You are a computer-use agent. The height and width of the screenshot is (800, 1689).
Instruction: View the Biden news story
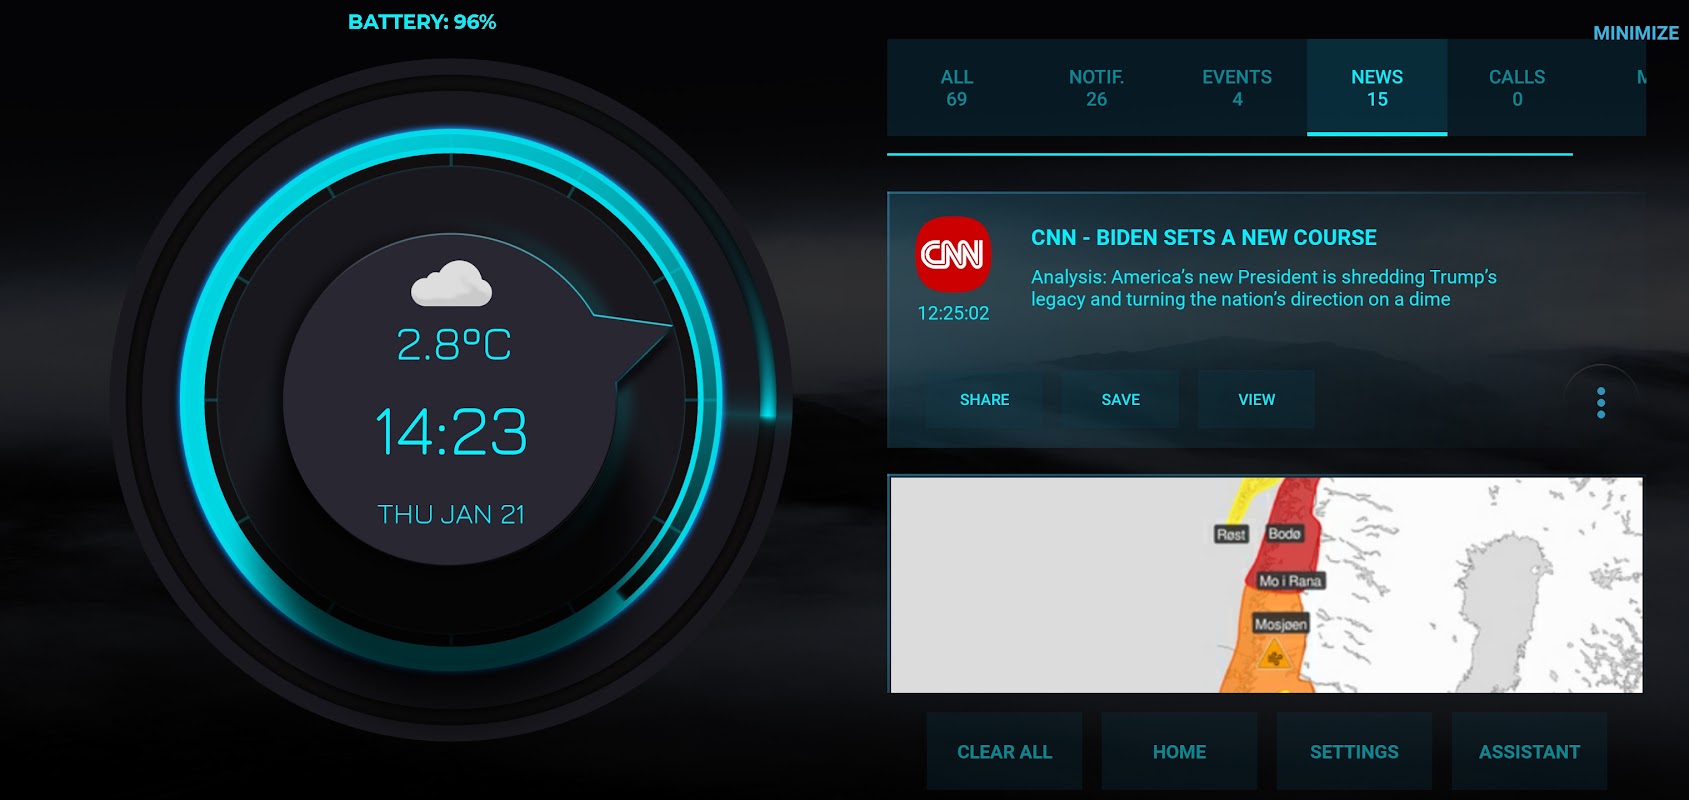coord(1257,400)
